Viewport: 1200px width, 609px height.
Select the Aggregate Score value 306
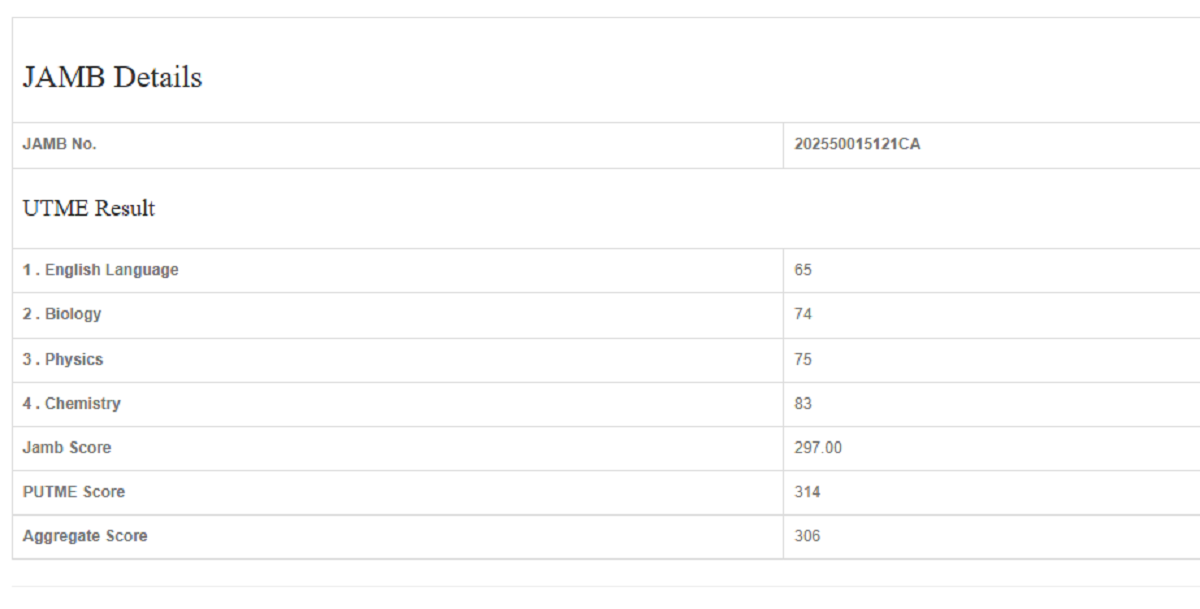coord(807,536)
